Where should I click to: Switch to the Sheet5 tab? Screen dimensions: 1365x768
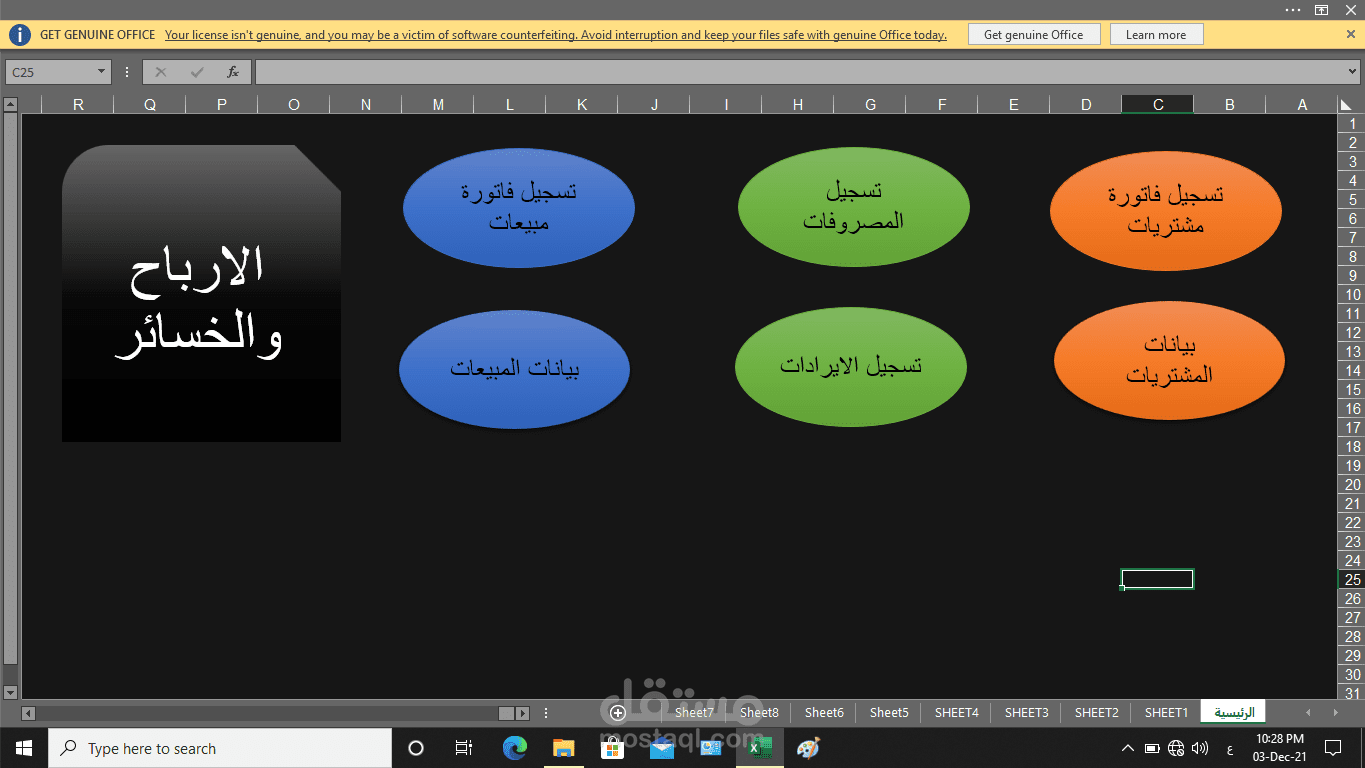click(x=889, y=713)
